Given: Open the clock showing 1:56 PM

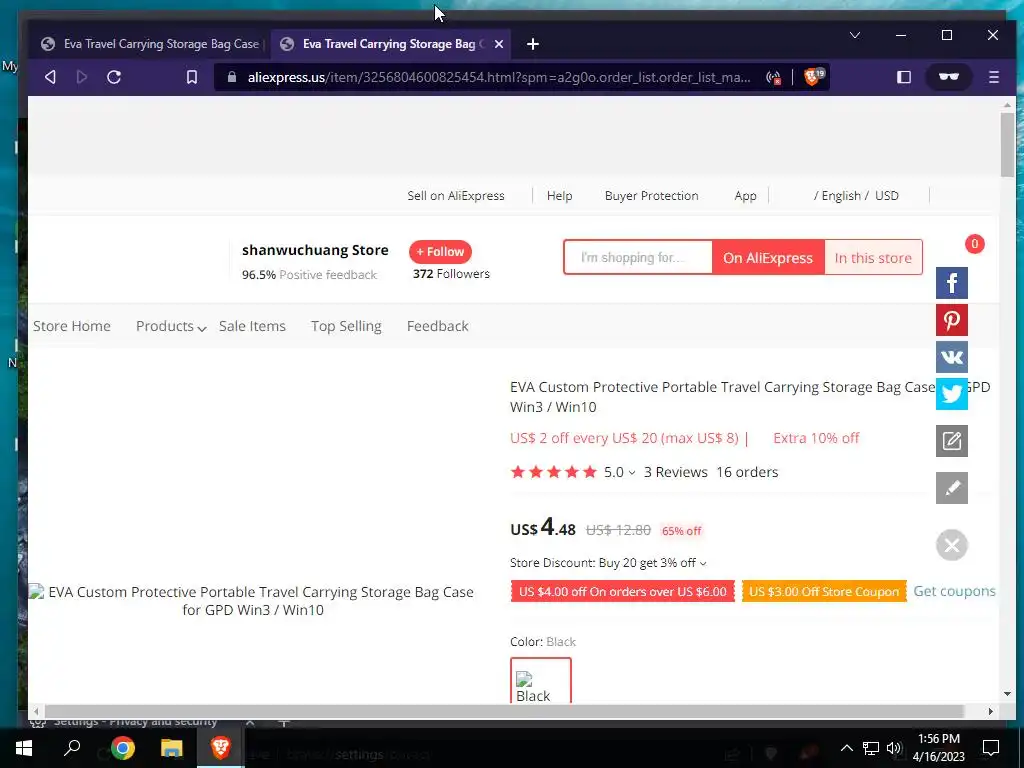Looking at the screenshot, I should (938, 748).
